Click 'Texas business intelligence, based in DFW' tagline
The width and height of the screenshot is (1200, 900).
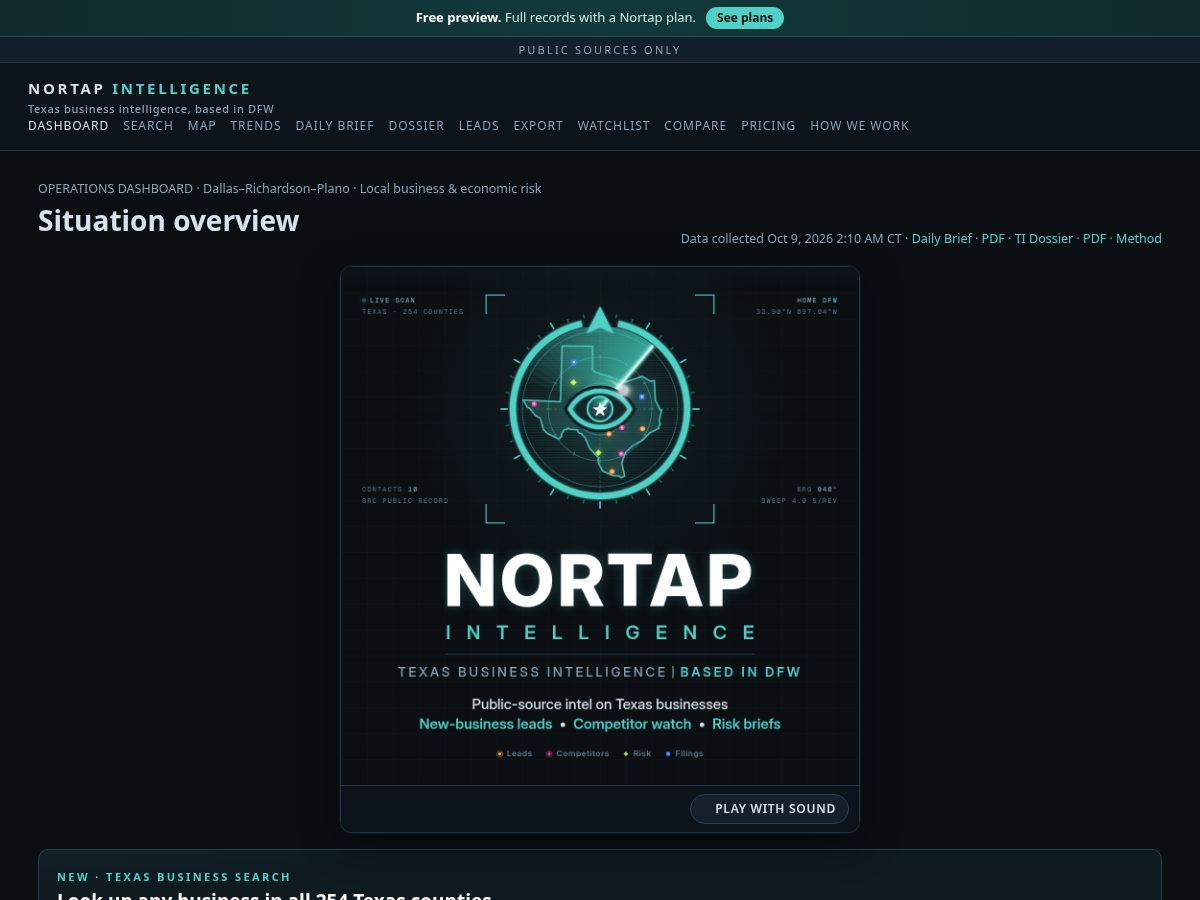pos(151,109)
